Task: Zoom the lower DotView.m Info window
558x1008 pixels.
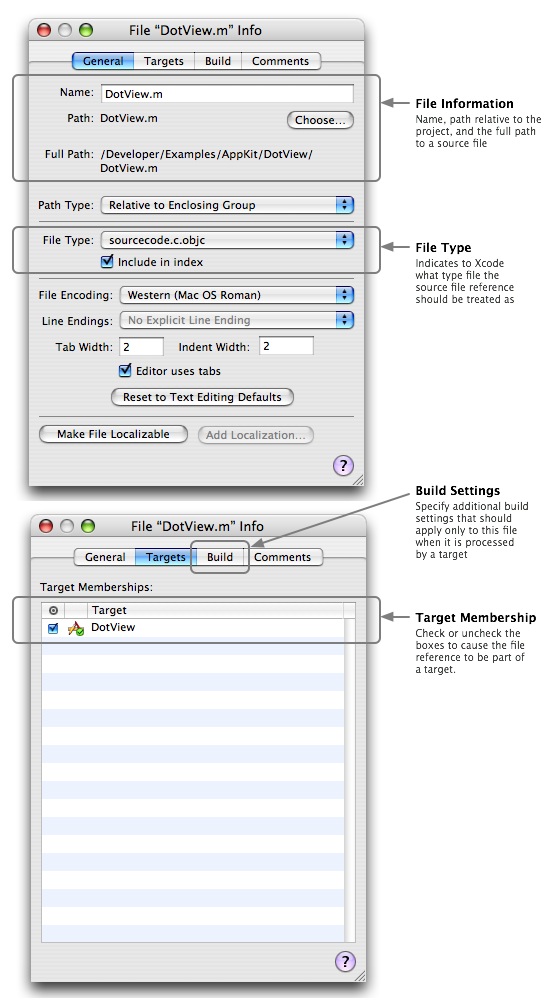Action: click(88, 526)
